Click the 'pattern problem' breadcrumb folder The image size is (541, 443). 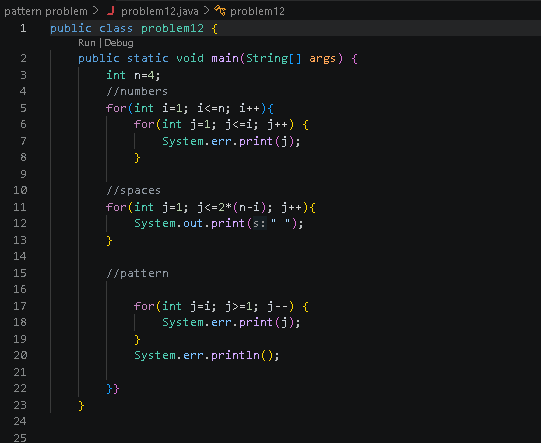46,11
